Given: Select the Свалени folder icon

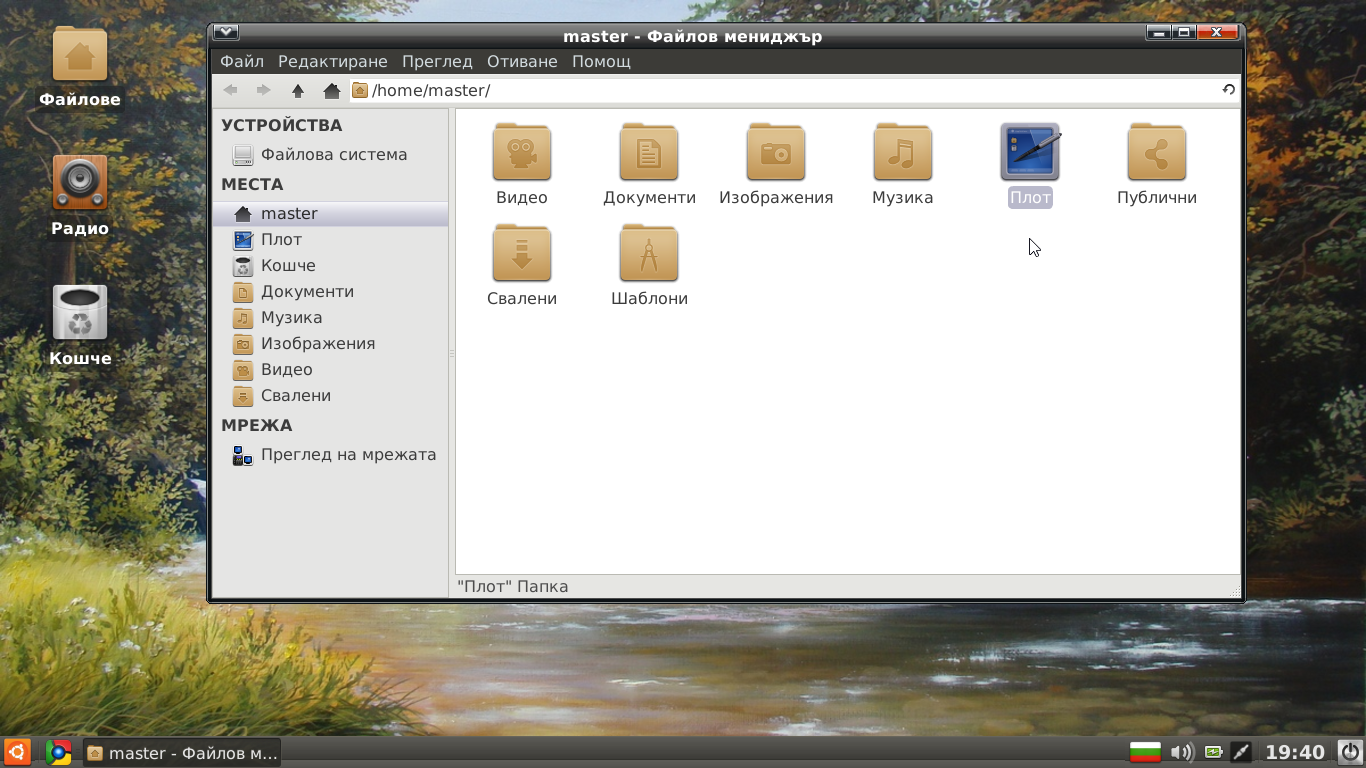Looking at the screenshot, I should 522,254.
